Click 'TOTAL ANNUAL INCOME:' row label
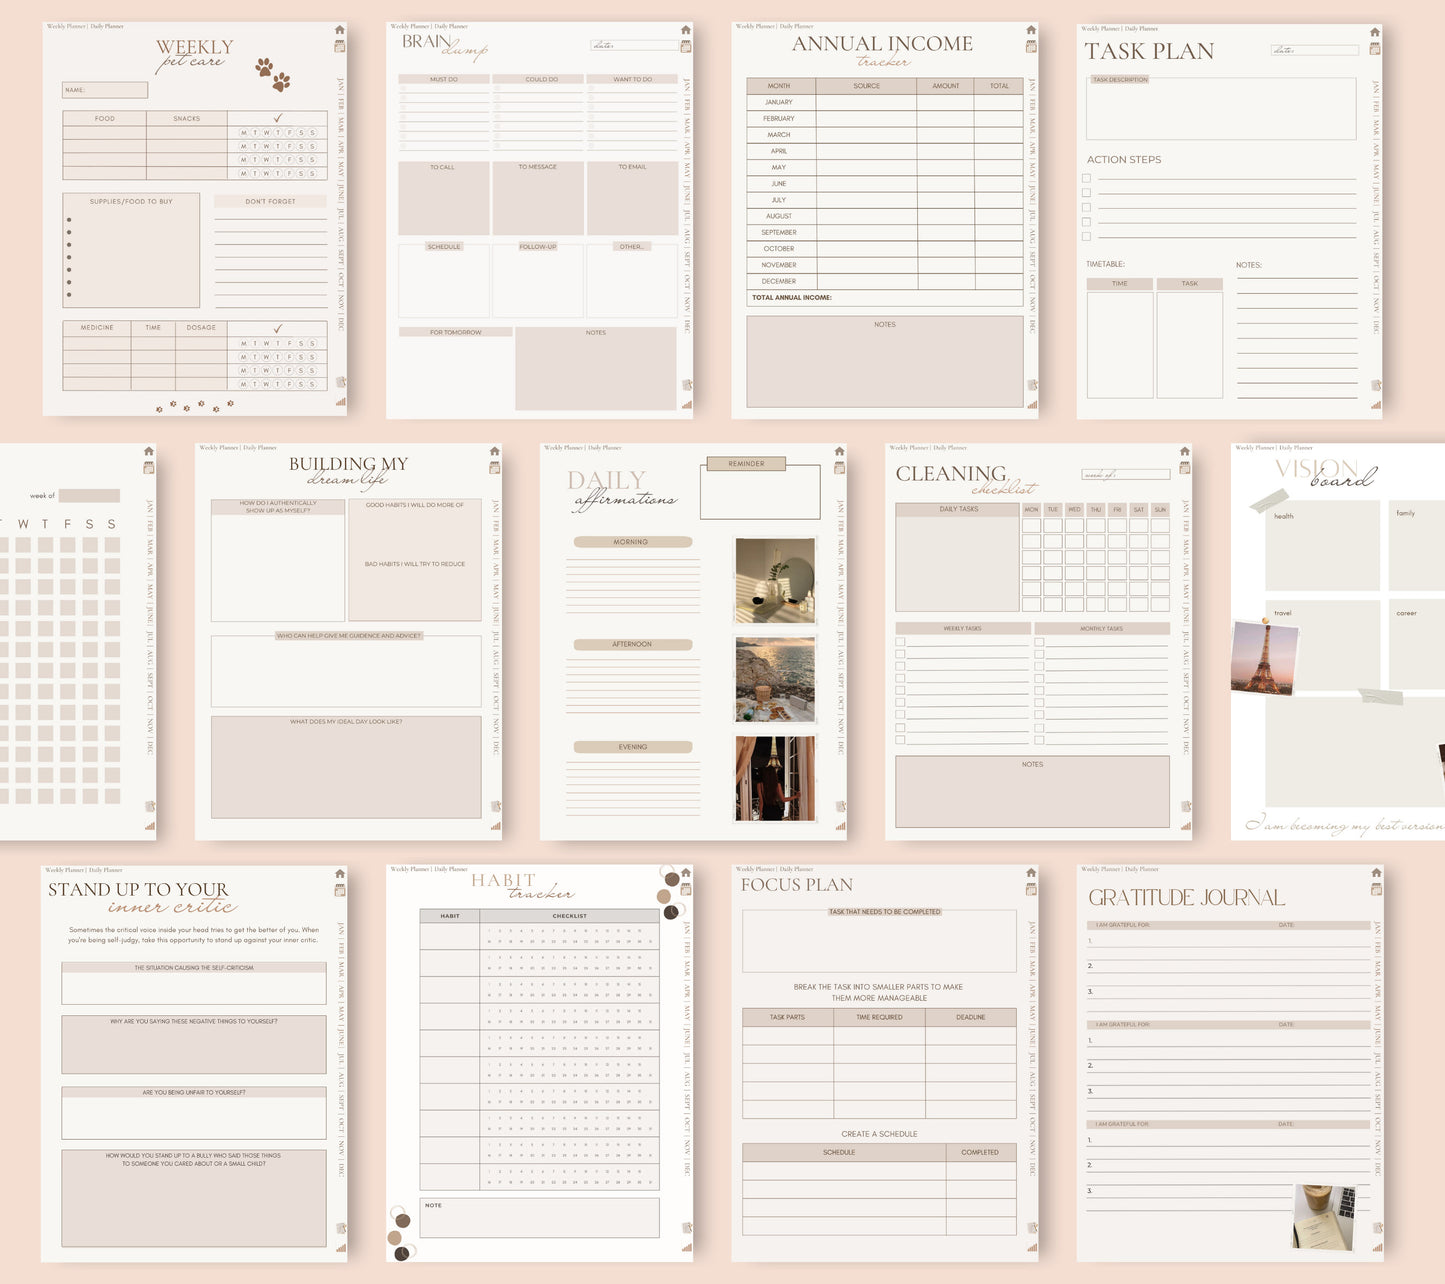This screenshot has width=1445, height=1284. [792, 298]
